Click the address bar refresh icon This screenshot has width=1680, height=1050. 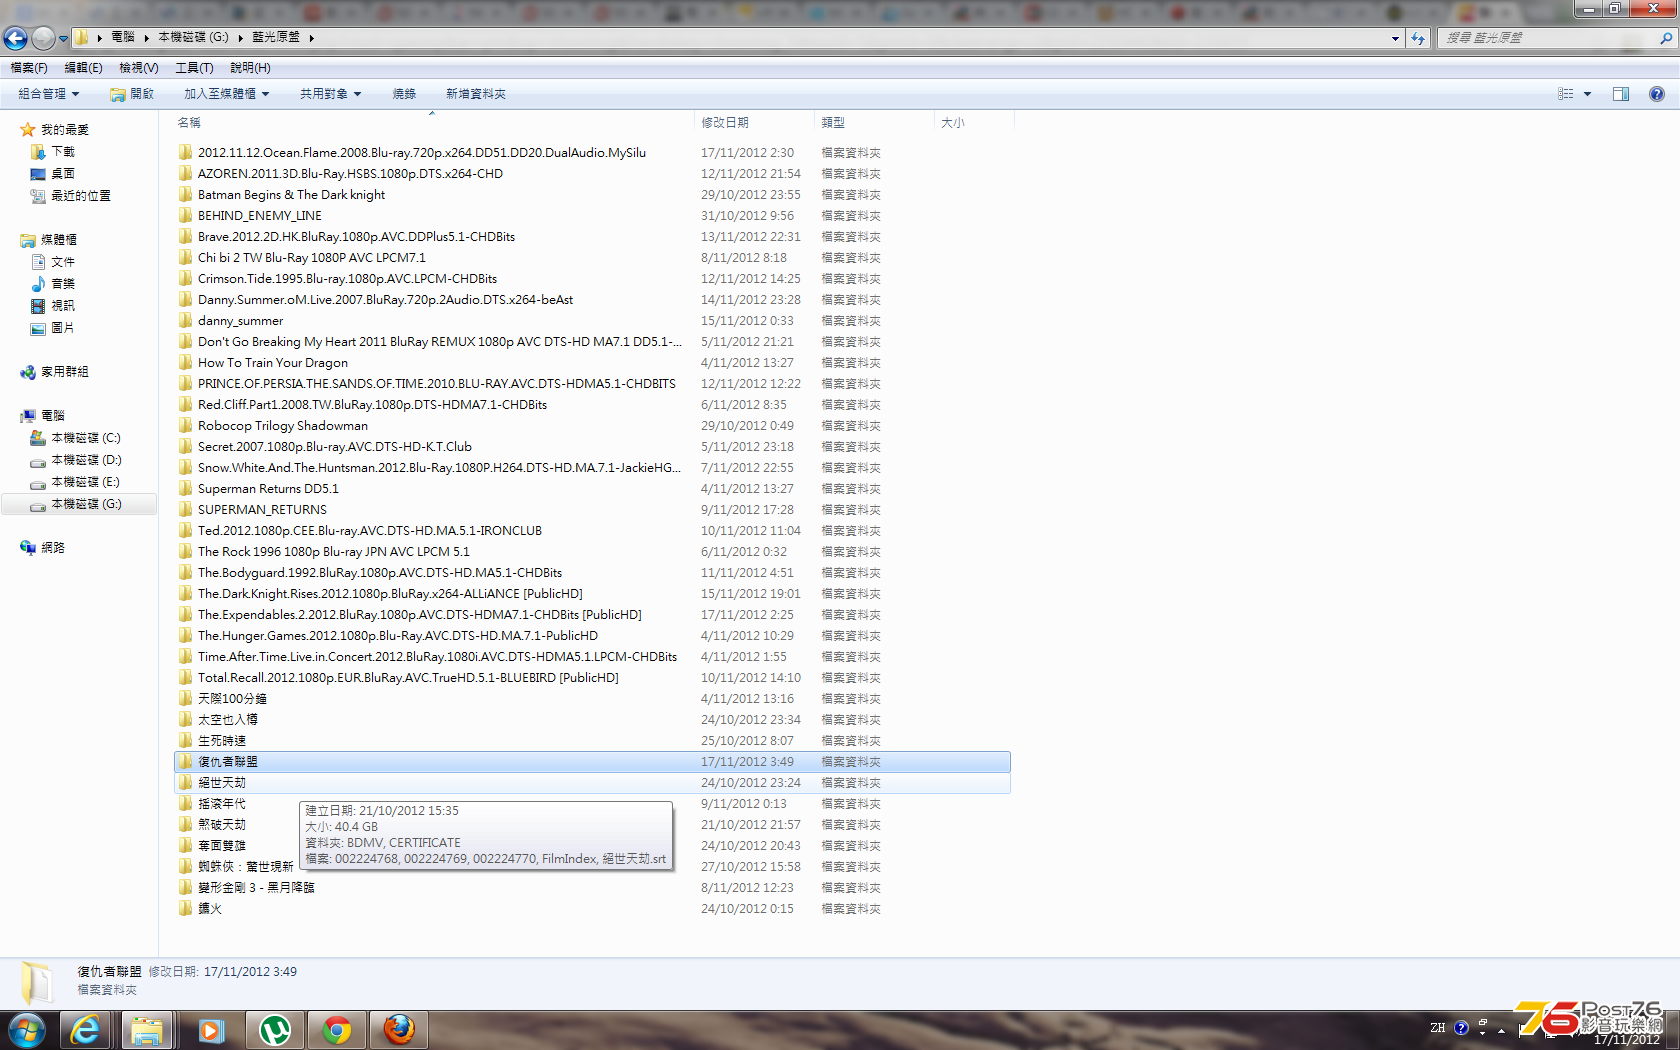[x=1418, y=38]
